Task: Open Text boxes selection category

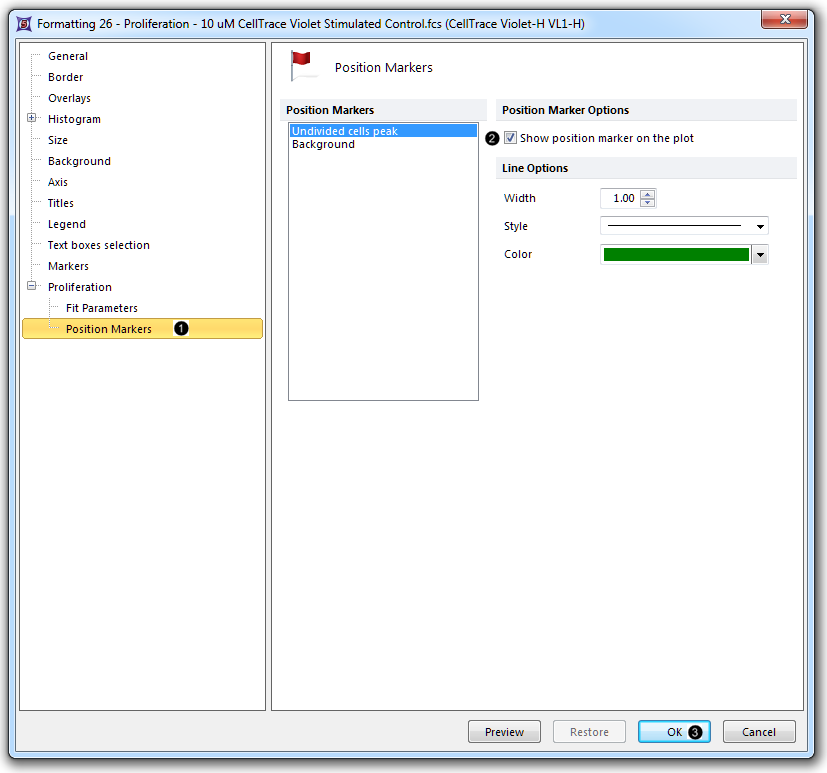Action: tap(99, 245)
